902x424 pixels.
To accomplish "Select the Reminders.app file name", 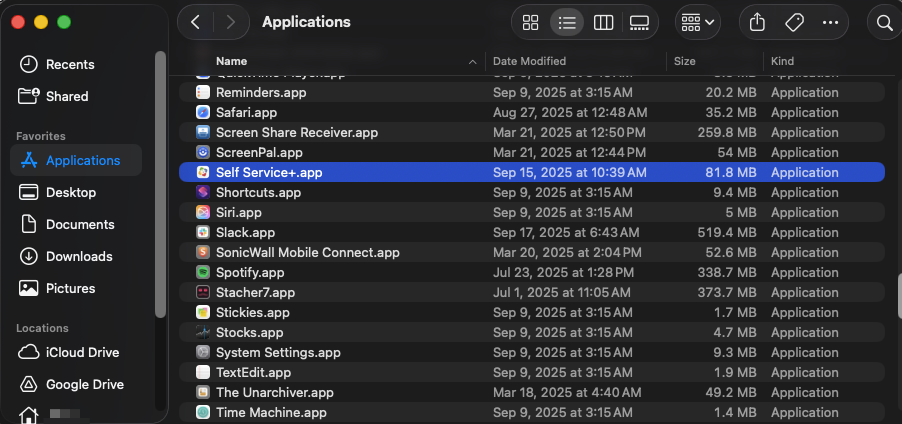I will [x=261, y=92].
